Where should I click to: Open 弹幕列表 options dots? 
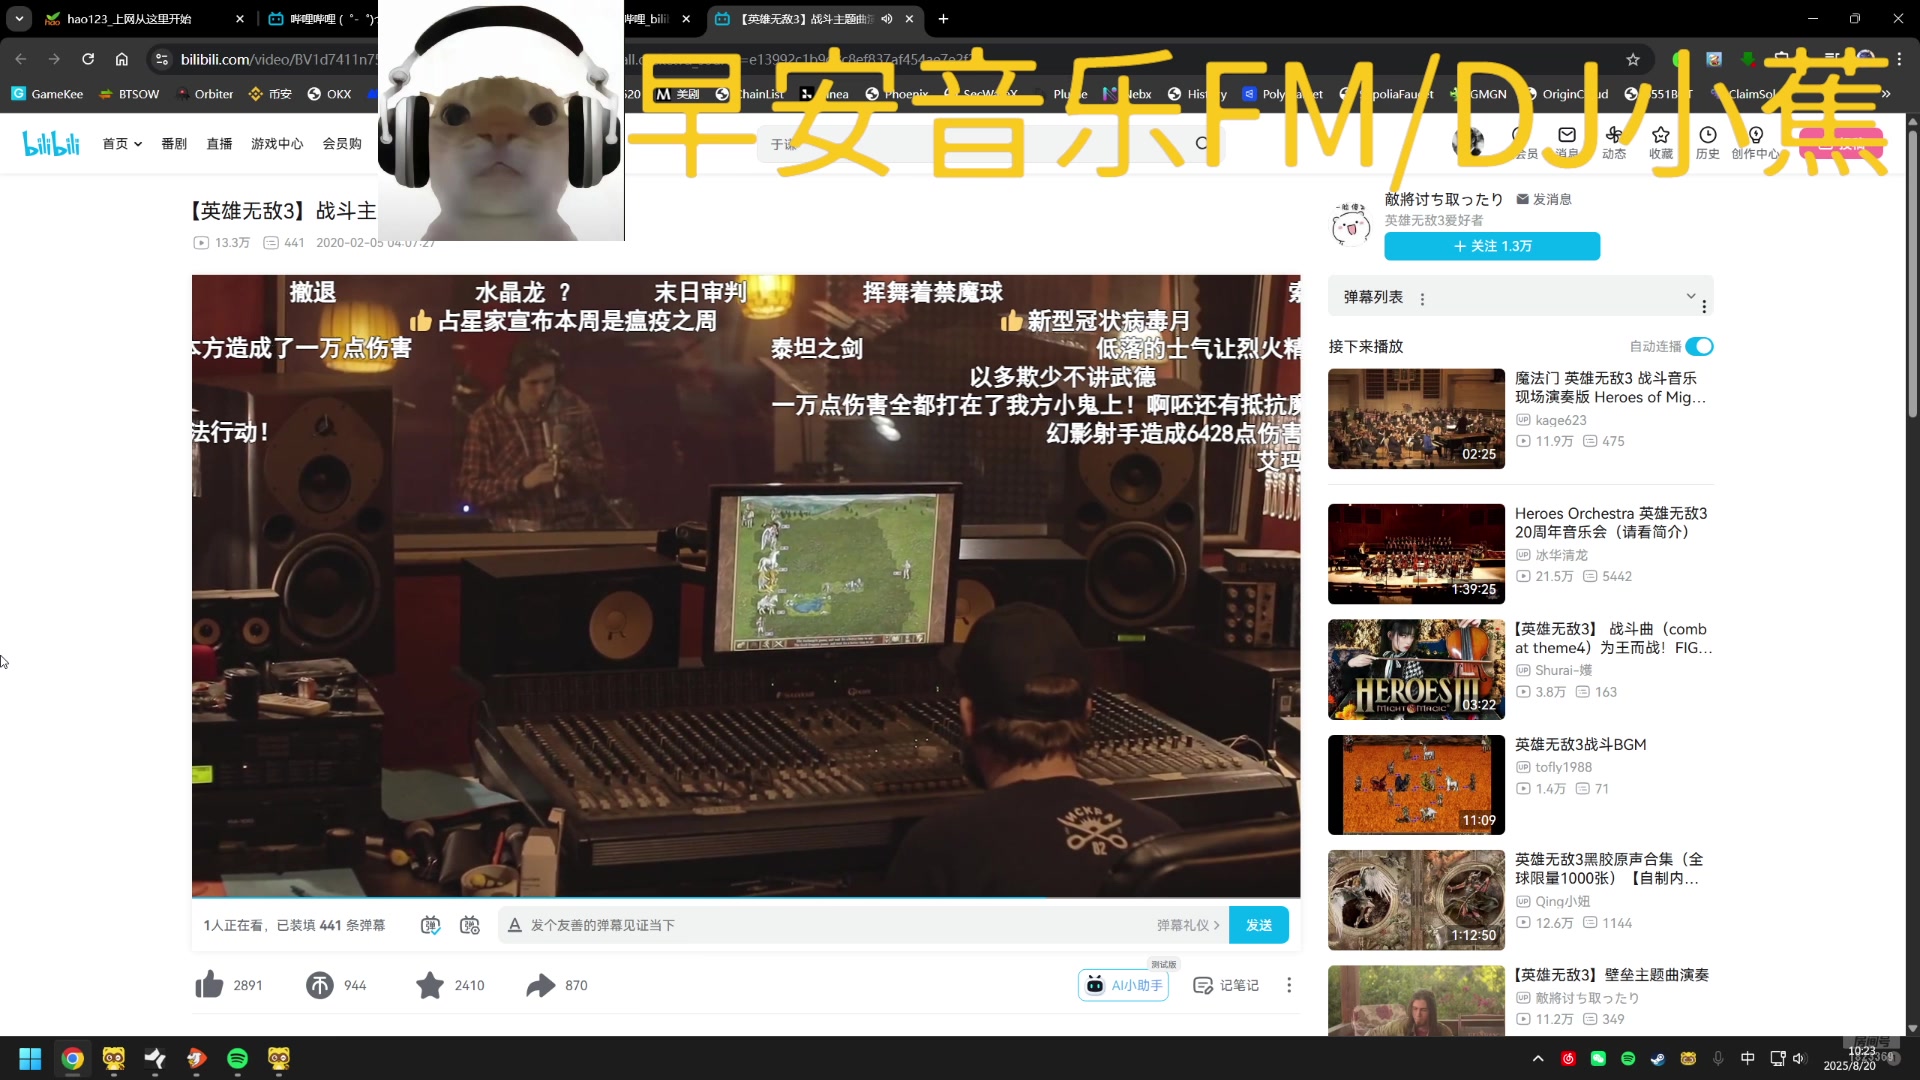coord(1422,298)
